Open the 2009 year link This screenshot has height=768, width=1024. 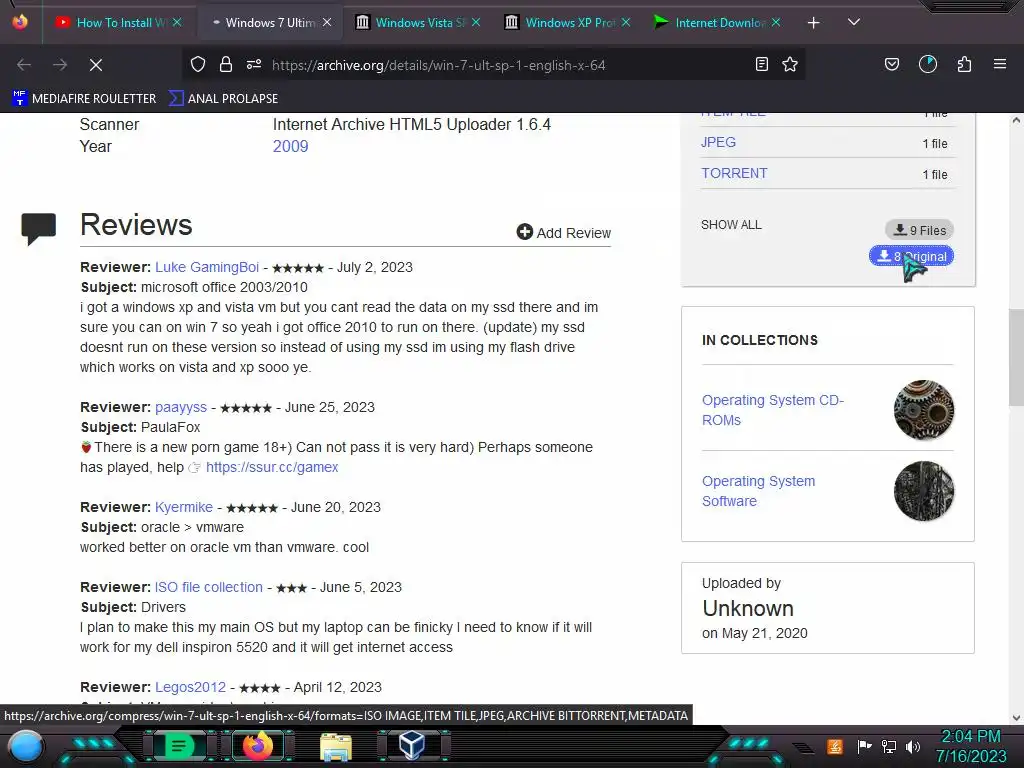pyautogui.click(x=291, y=146)
